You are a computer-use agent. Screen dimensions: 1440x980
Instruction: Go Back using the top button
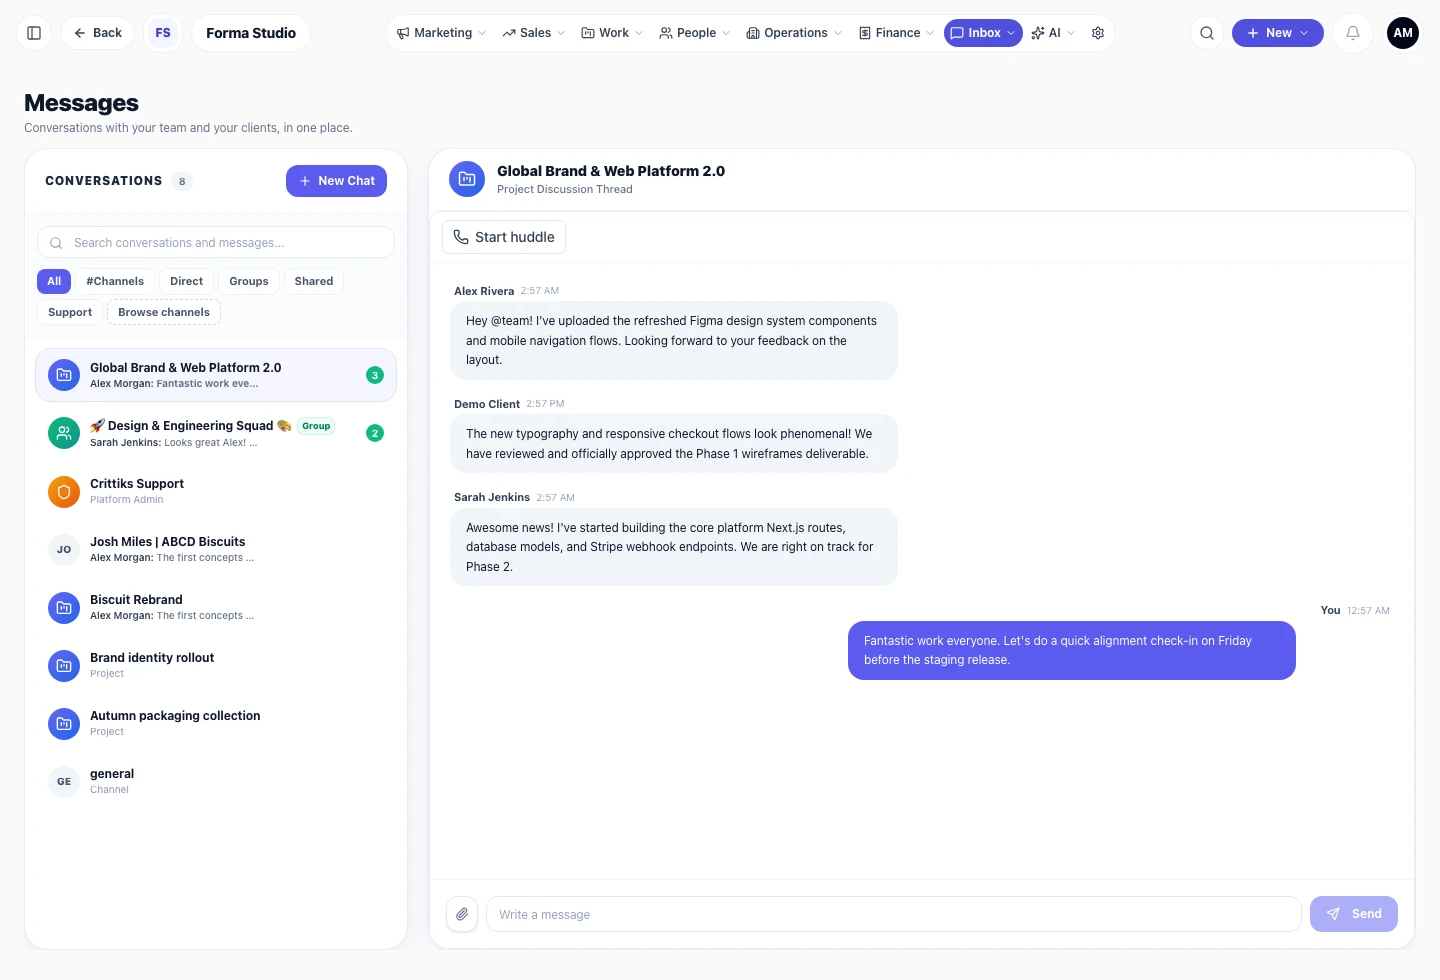[98, 33]
